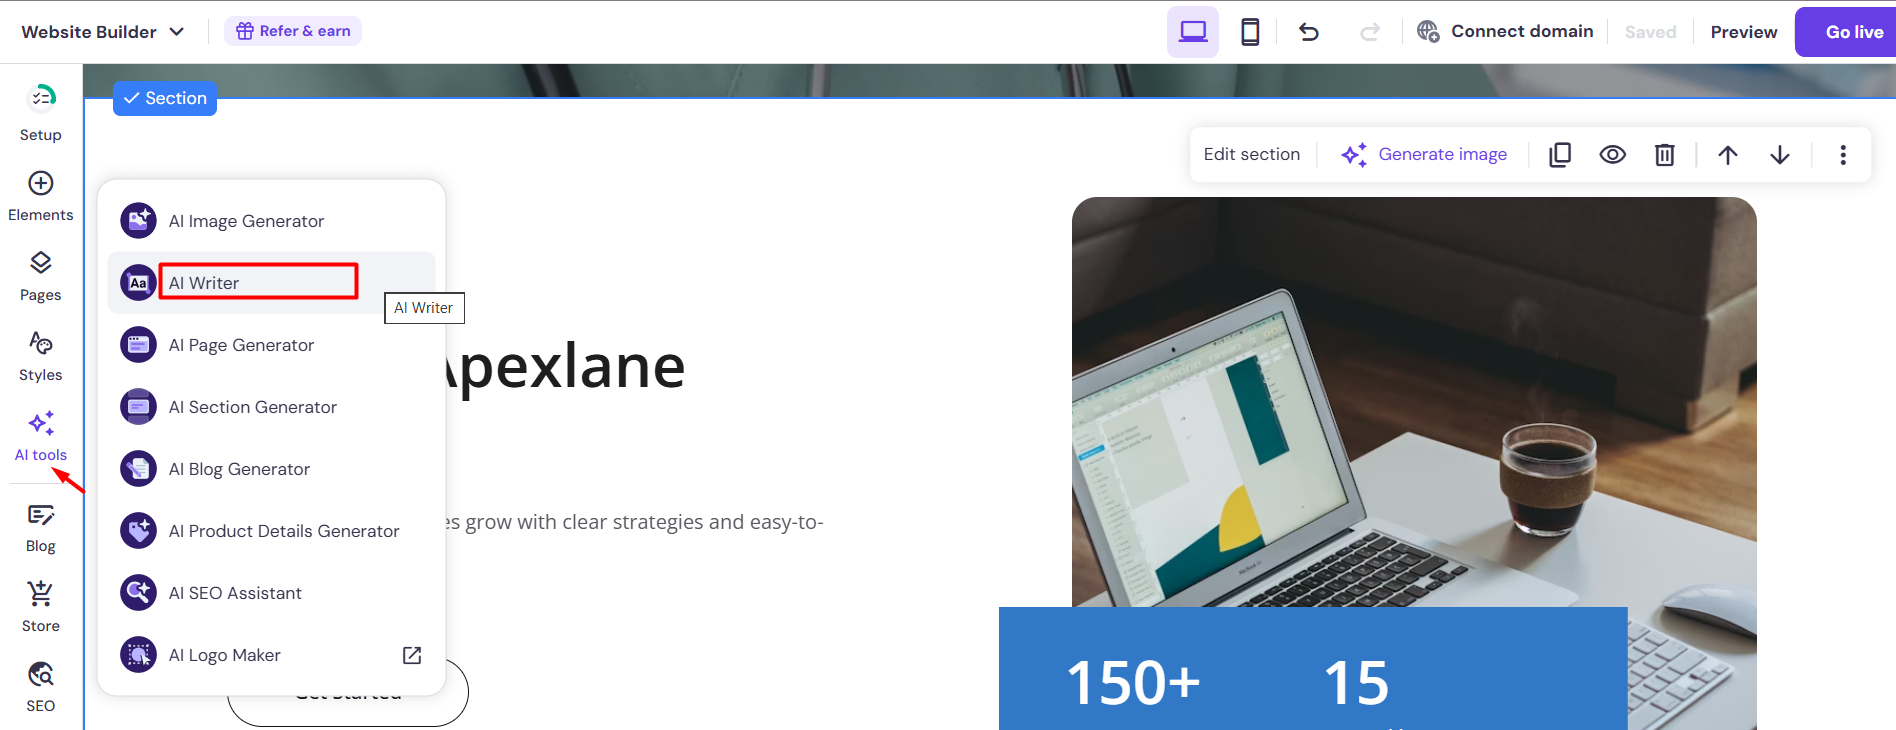
Task: Select the paragraph about clear strategies
Action: [635, 522]
